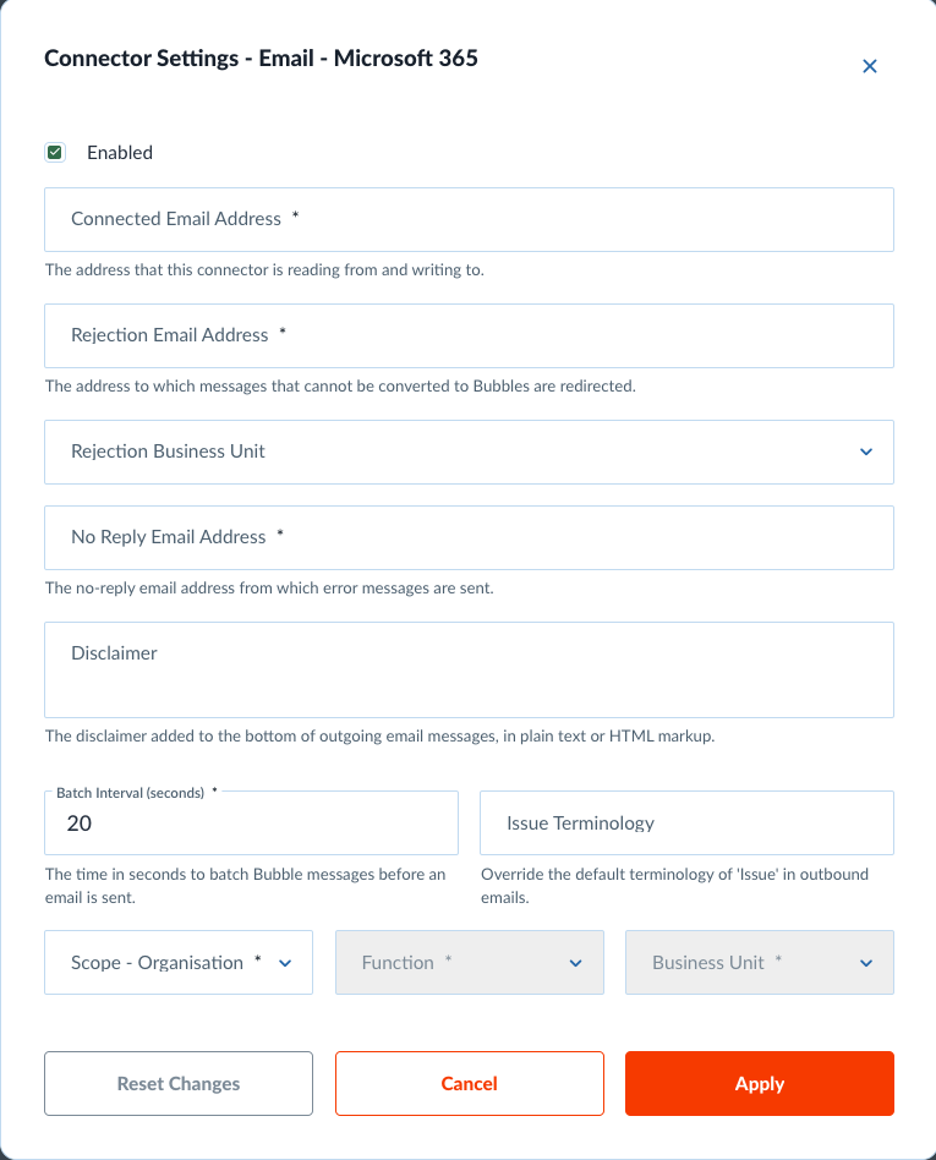Image resolution: width=936 pixels, height=1160 pixels.
Task: Open the Business Unit dropdown
Action: (x=758, y=963)
